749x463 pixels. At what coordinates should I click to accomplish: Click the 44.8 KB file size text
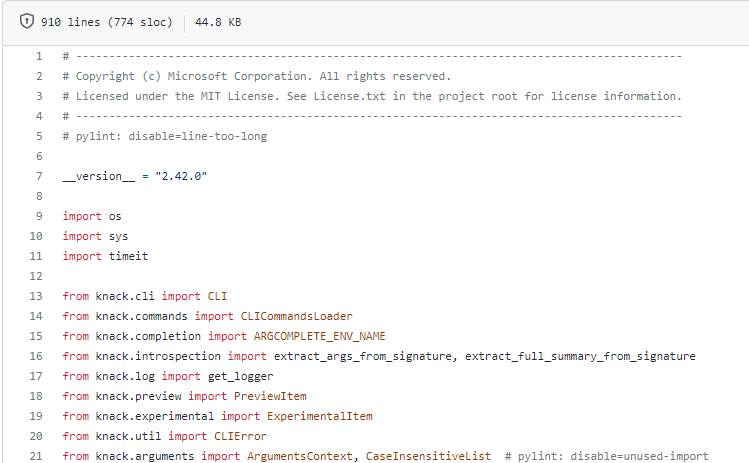point(217,22)
